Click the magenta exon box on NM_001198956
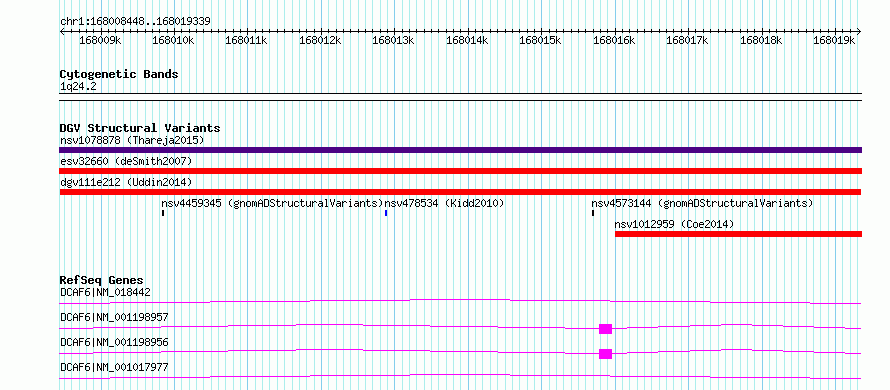The height and width of the screenshot is (390, 890). (x=606, y=354)
